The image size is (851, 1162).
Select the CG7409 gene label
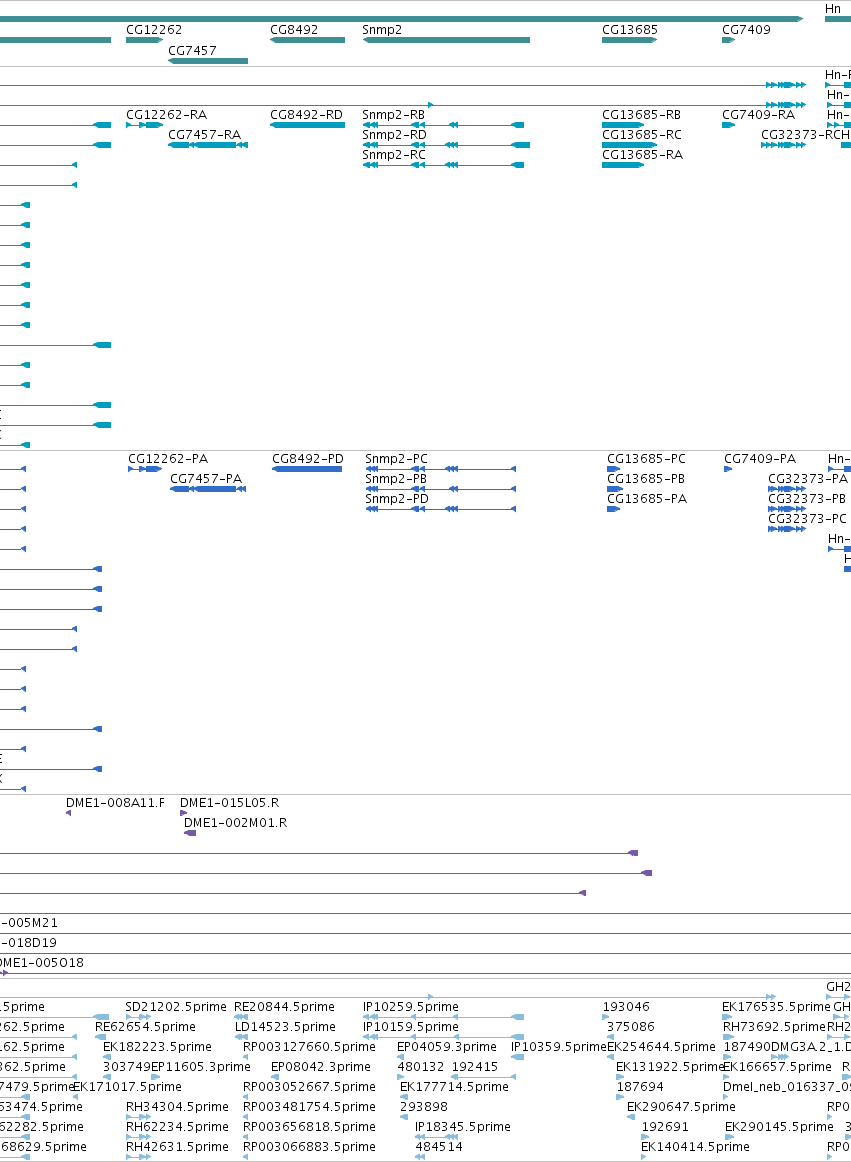[746, 30]
